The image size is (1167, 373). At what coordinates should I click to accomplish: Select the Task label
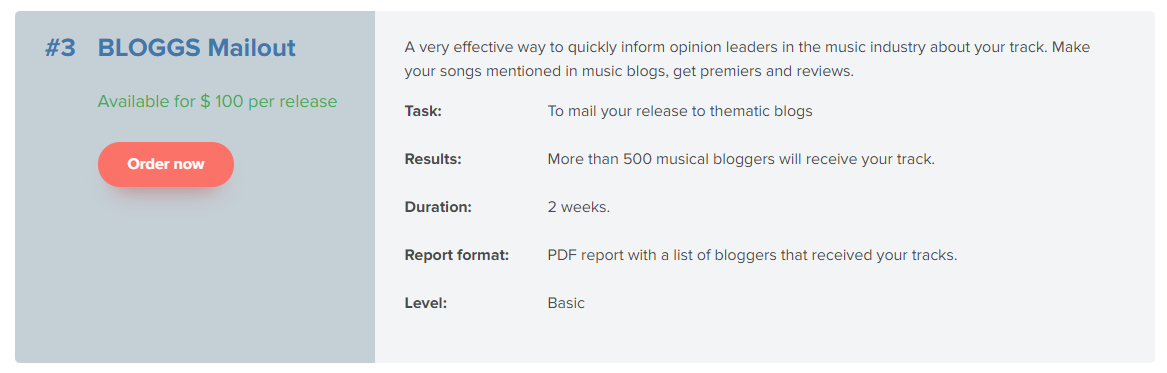[423, 112]
